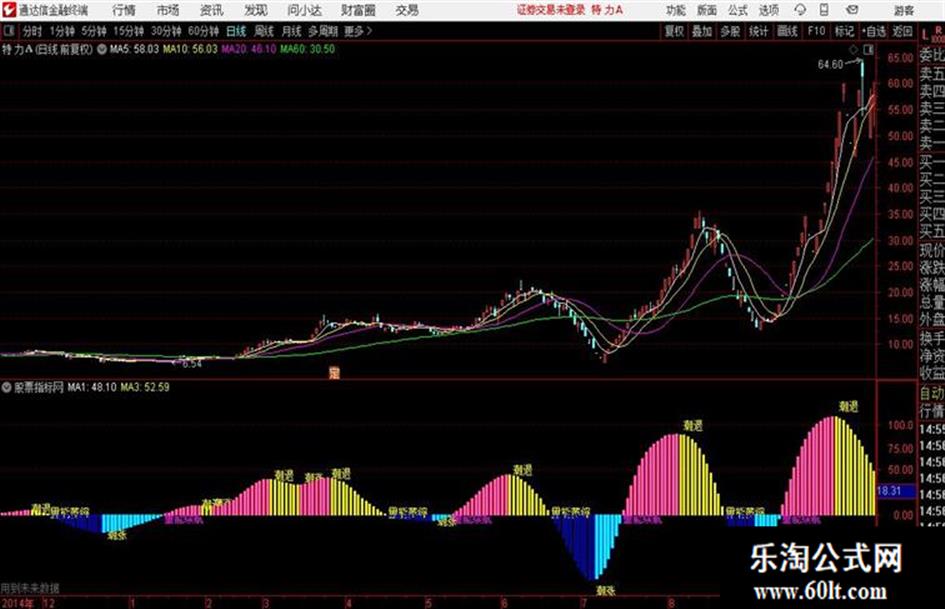Open the 交易 menu
This screenshot has height=609, width=945.
click(x=407, y=10)
